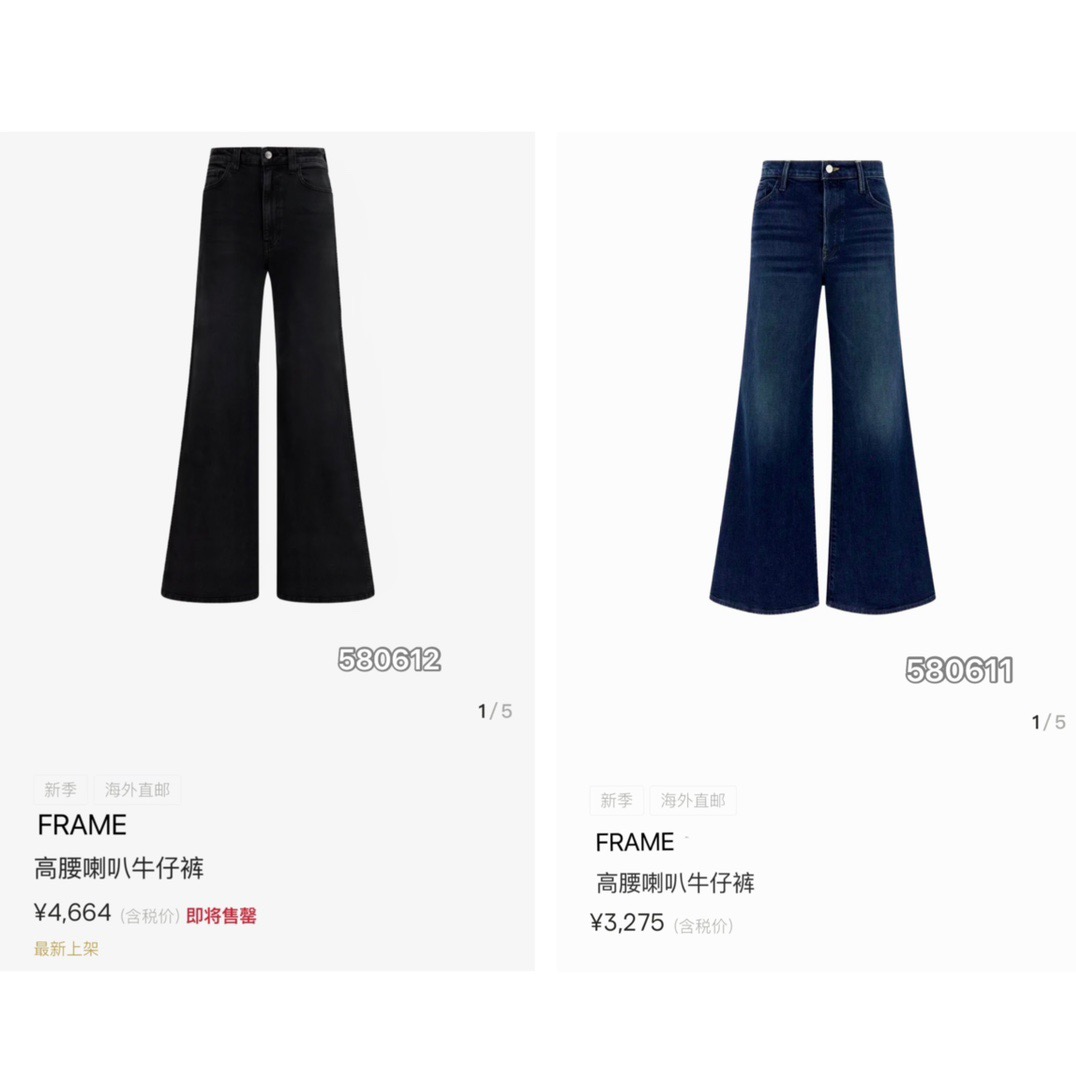
Task: Select the 新季 tag on blue jeans
Action: [616, 801]
